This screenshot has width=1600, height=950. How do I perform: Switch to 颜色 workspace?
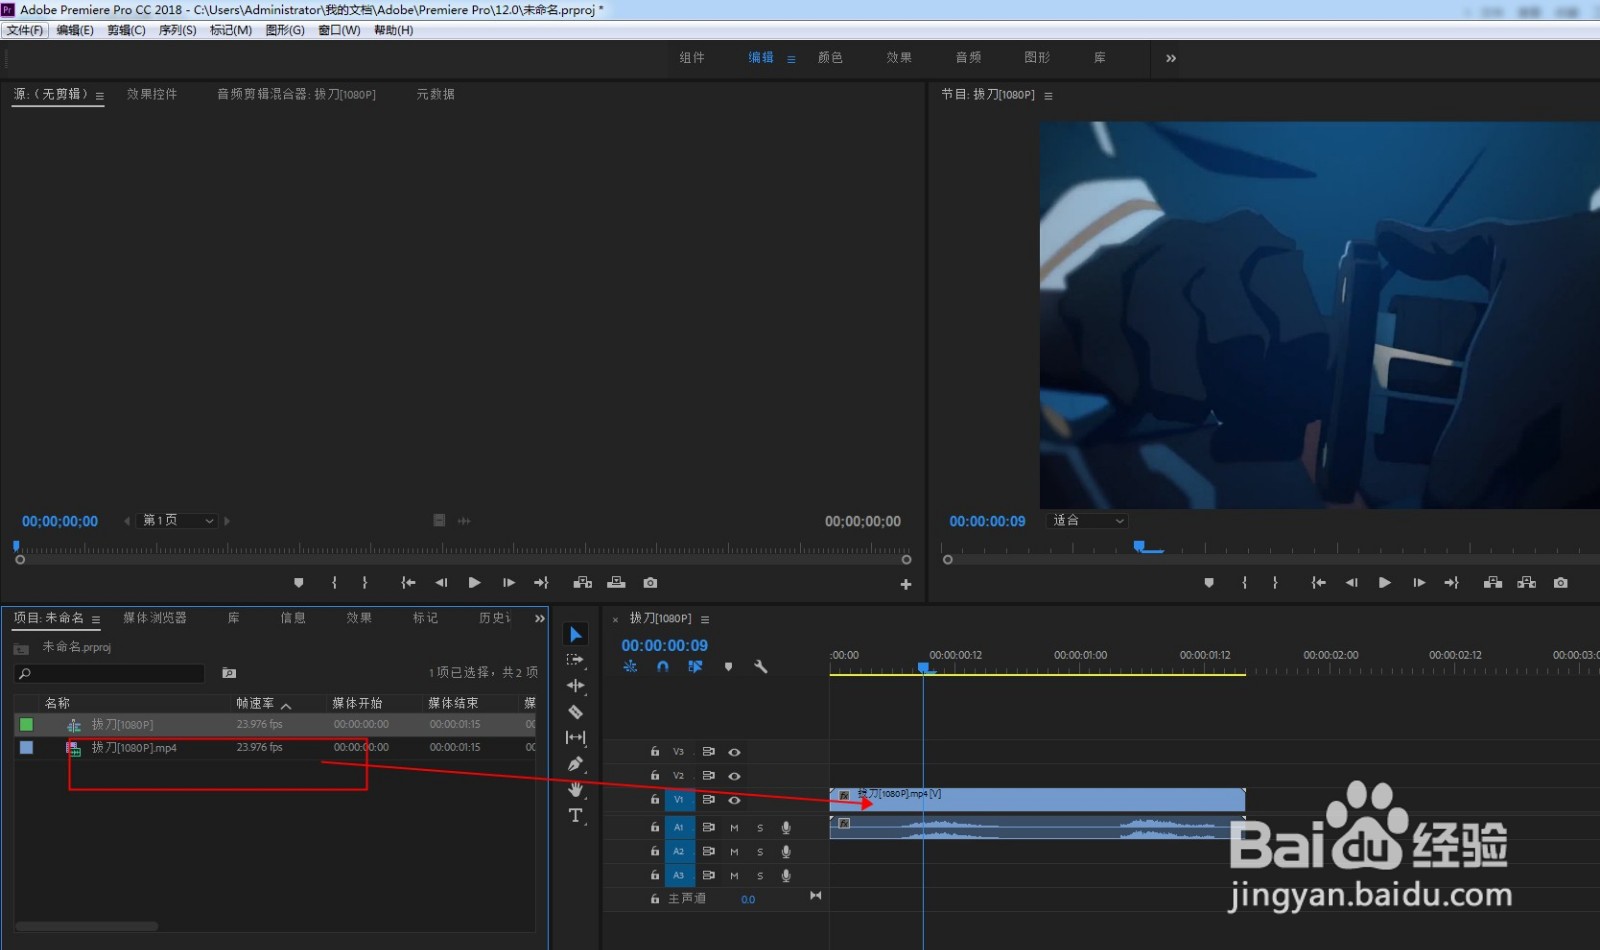[830, 58]
